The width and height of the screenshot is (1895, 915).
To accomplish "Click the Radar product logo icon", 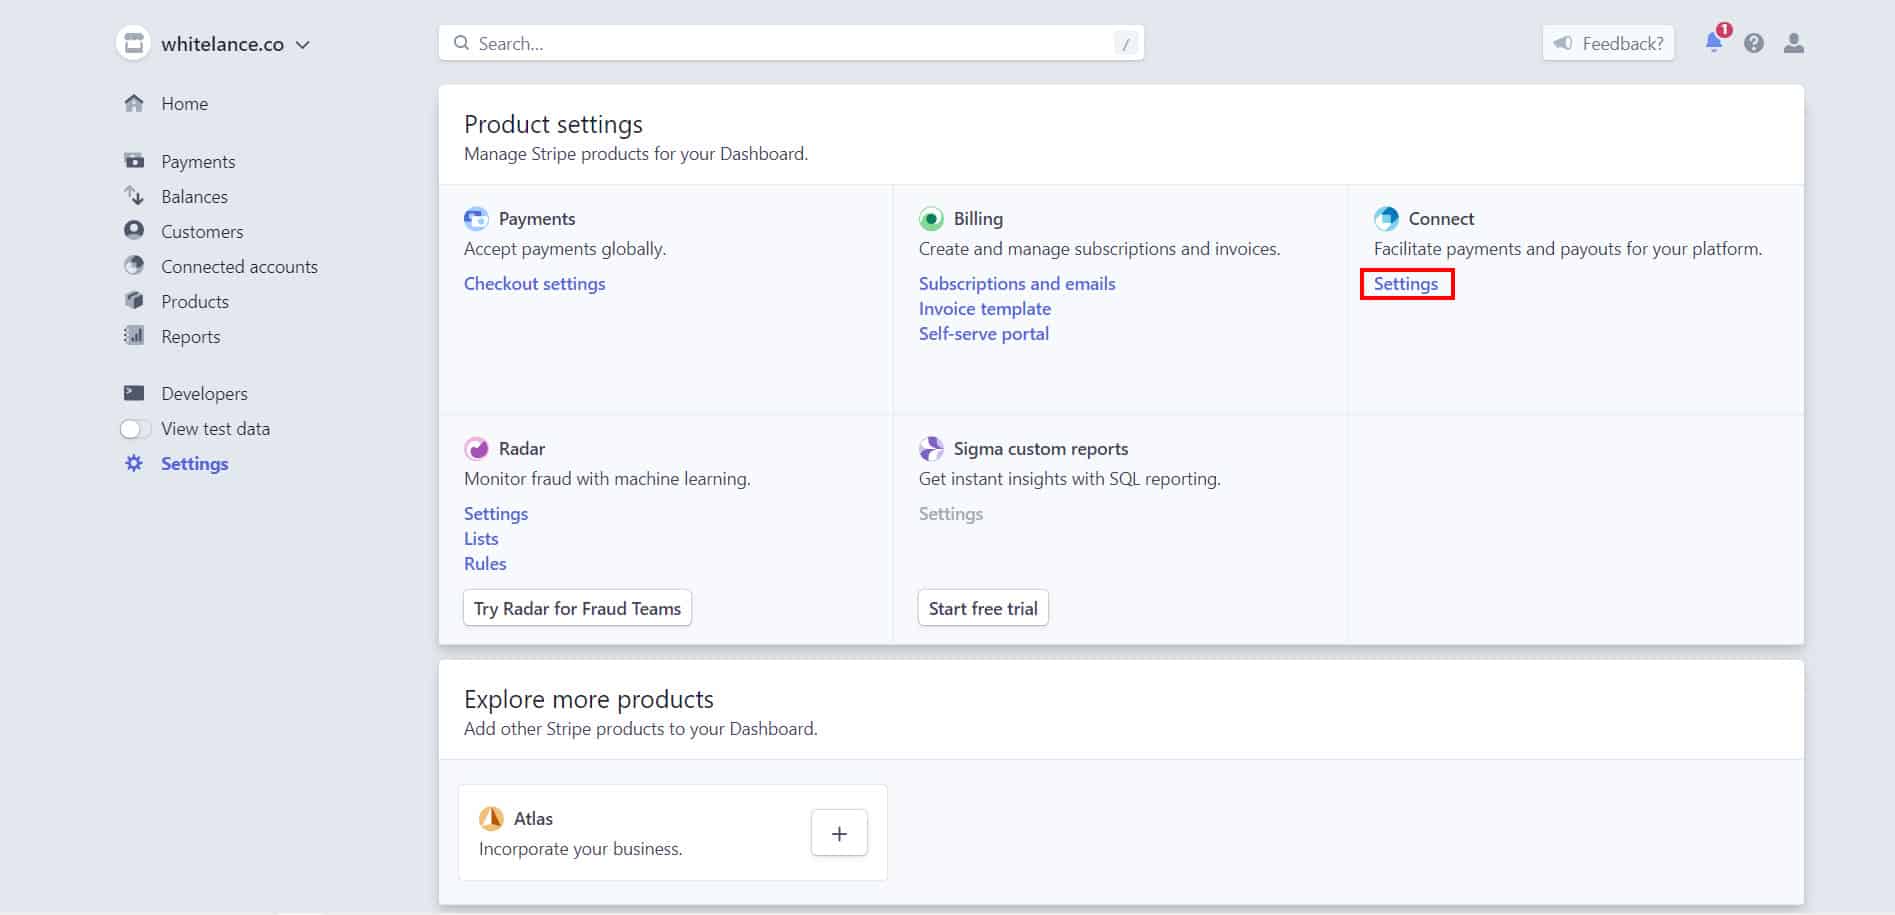I will tap(476, 448).
